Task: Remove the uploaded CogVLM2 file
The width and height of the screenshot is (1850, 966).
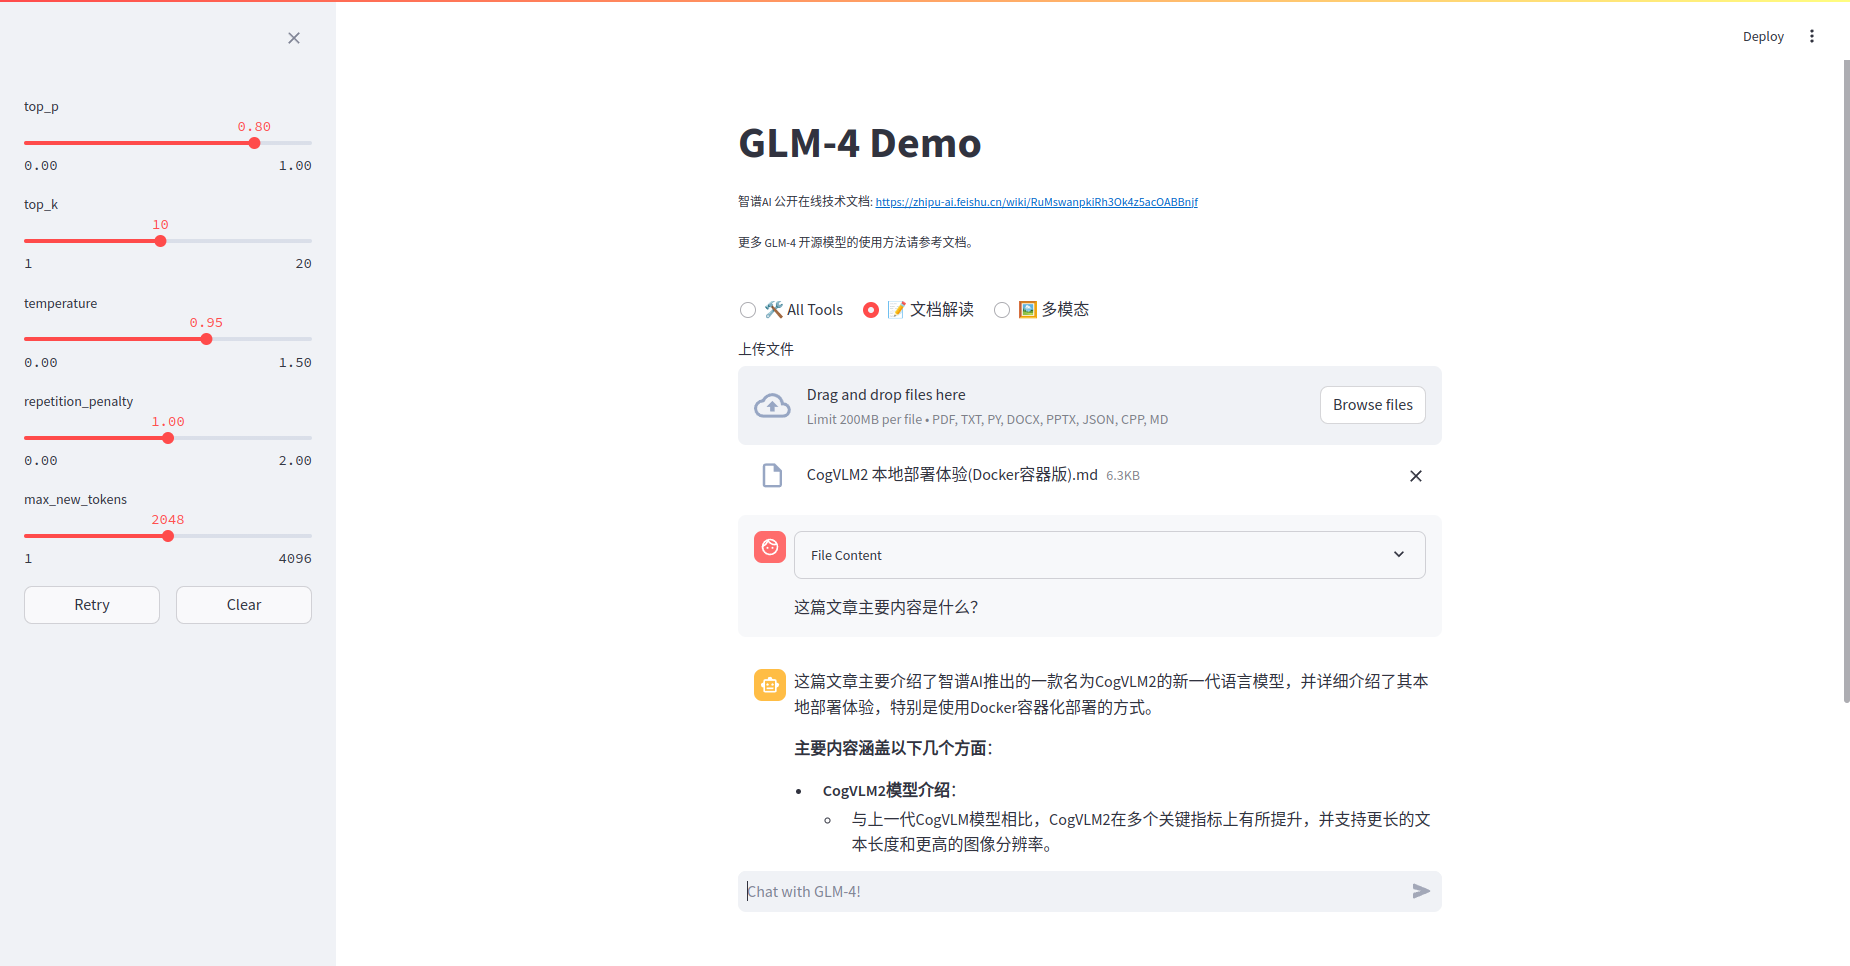Action: pos(1415,476)
